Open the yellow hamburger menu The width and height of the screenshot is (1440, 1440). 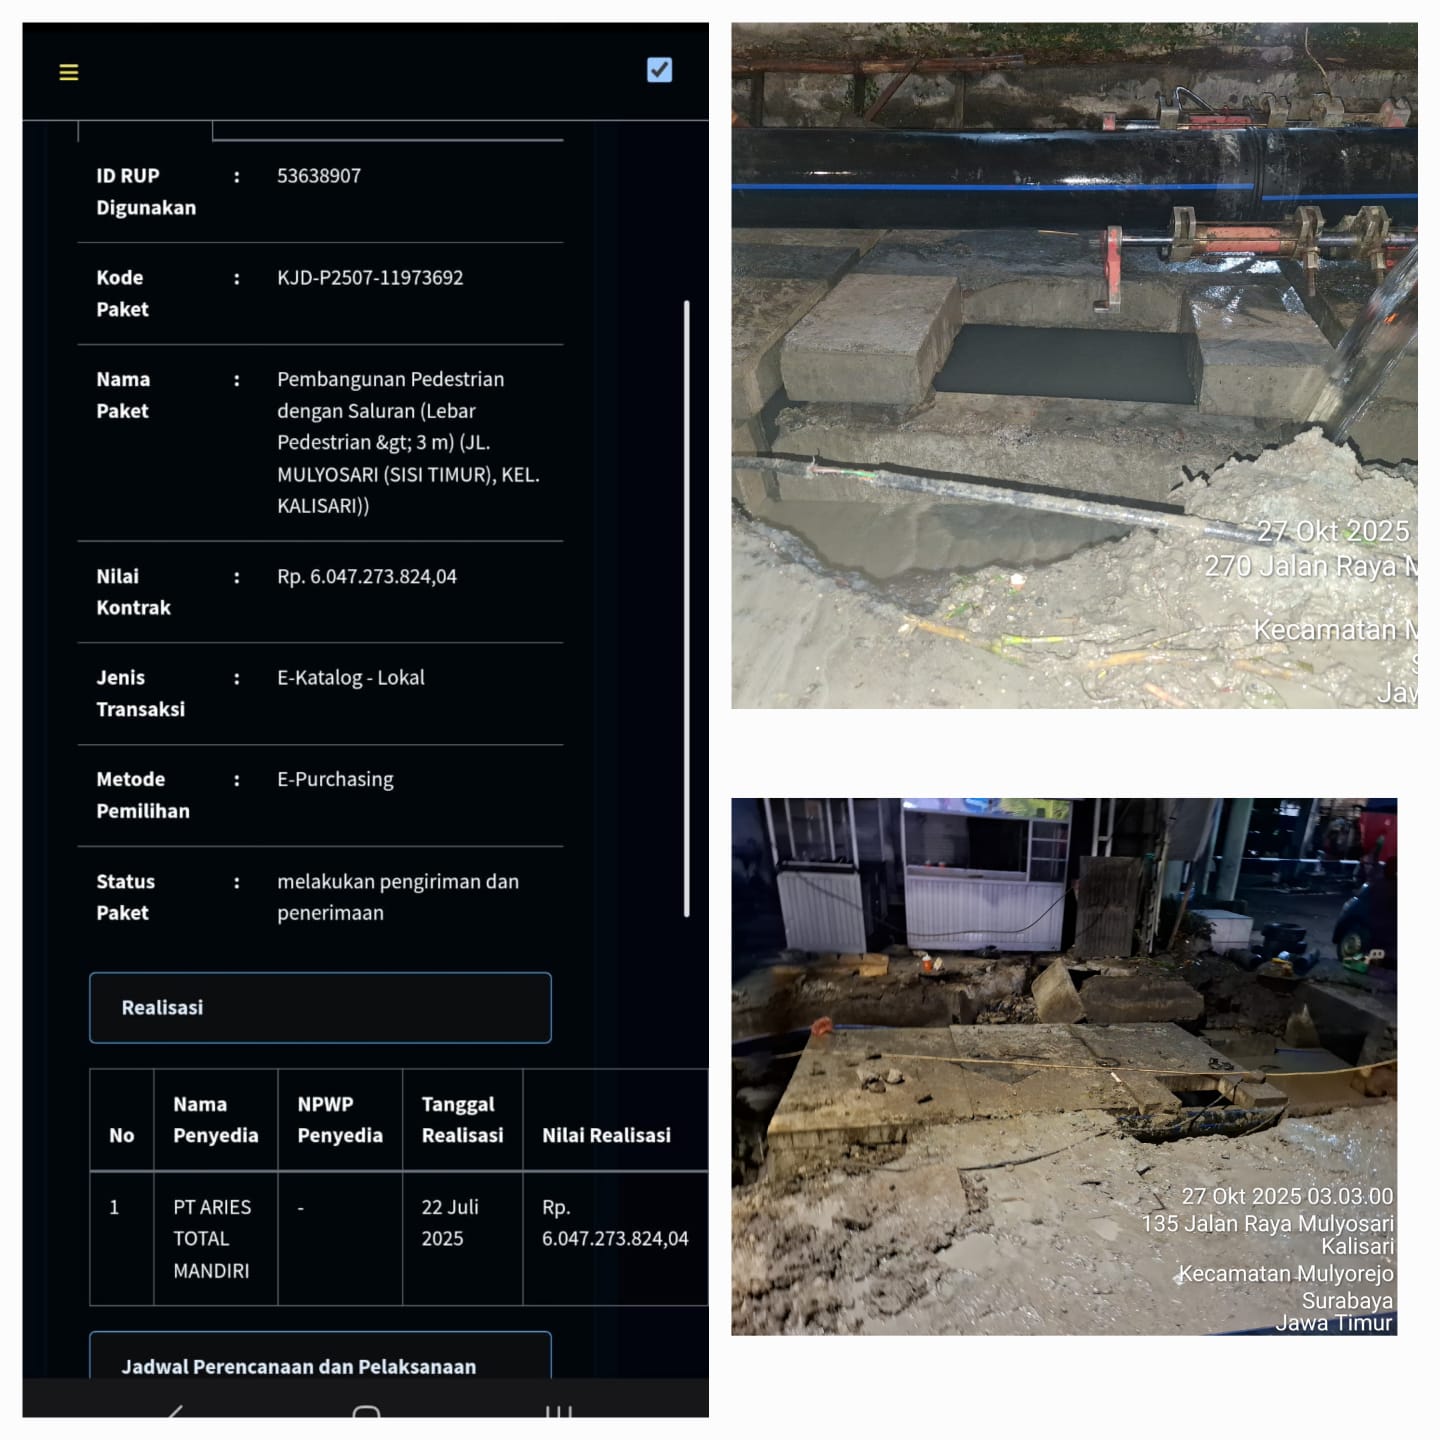pos(69,72)
